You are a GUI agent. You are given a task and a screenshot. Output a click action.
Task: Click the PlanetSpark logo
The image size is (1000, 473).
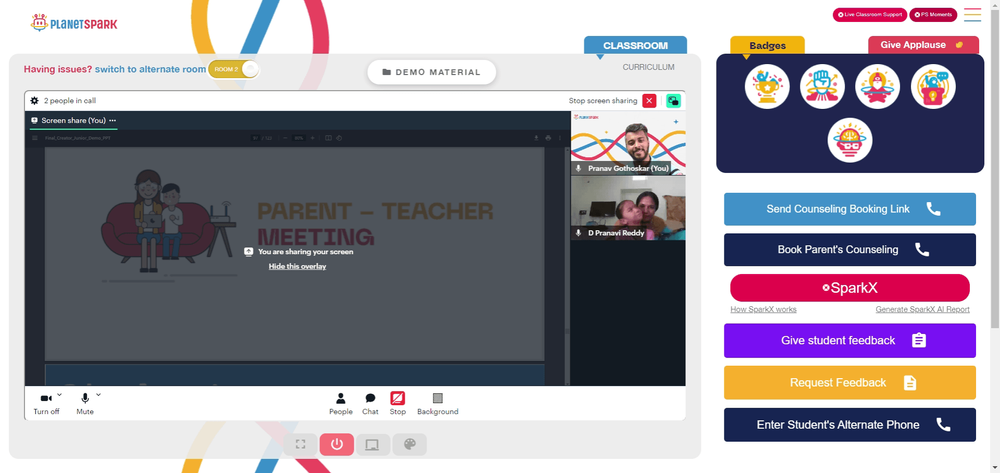[x=74, y=24]
